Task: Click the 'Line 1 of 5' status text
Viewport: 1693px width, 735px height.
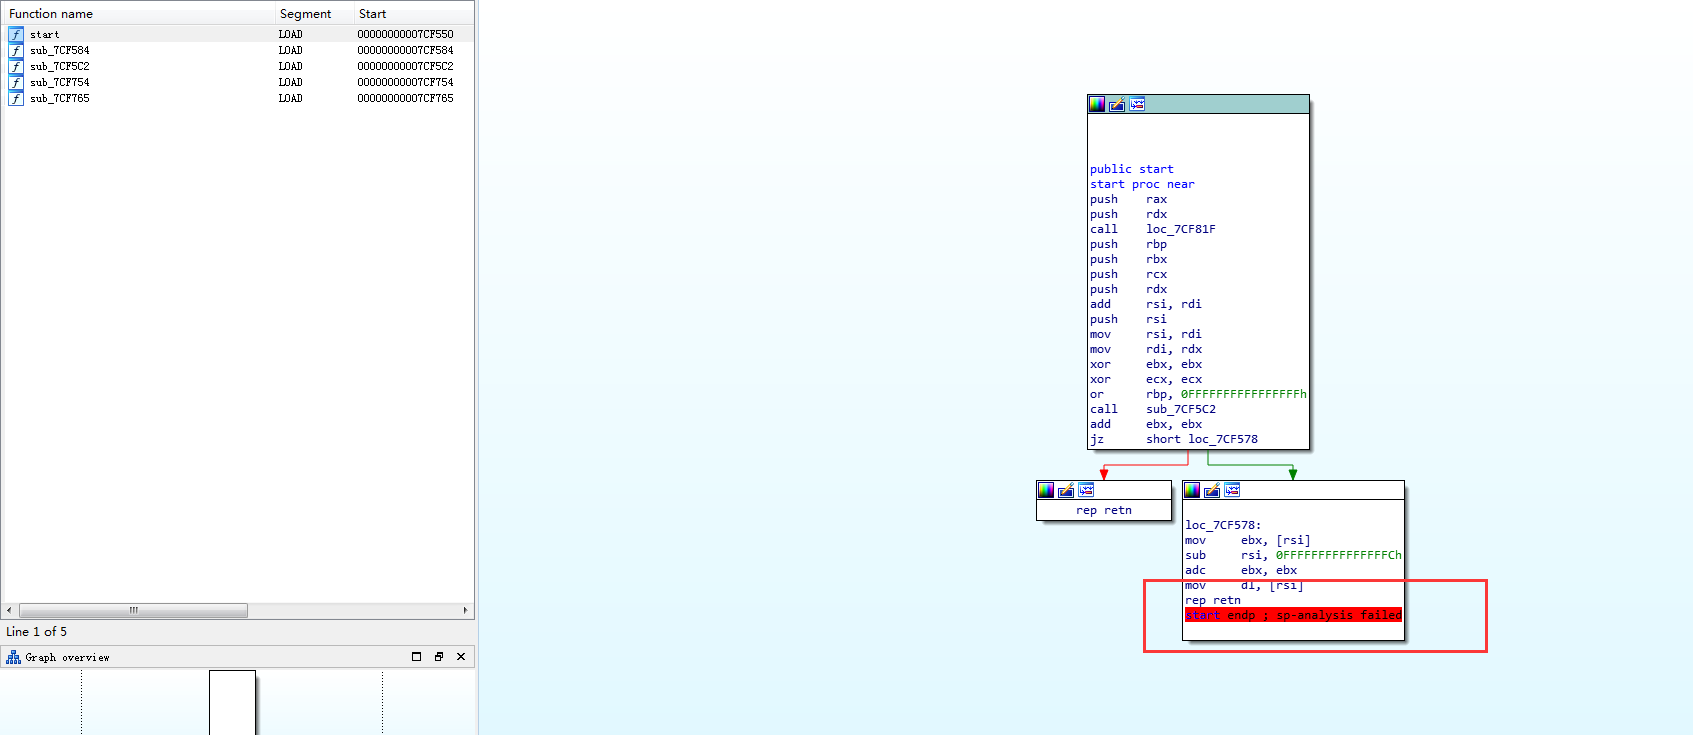Action: 37,631
